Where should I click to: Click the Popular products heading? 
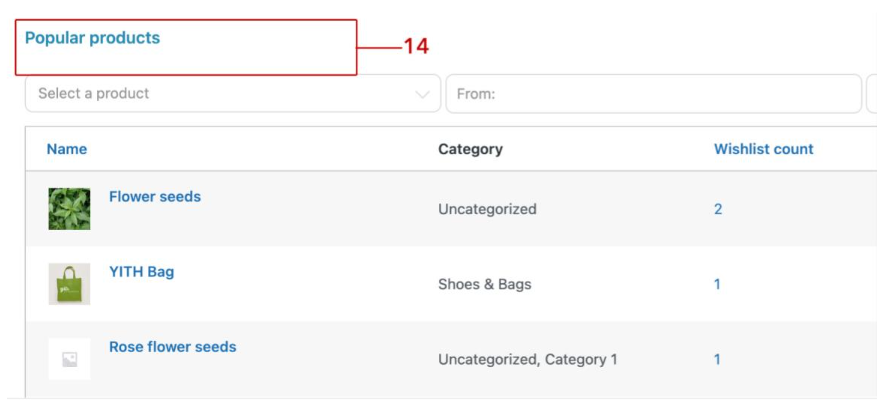(x=92, y=38)
